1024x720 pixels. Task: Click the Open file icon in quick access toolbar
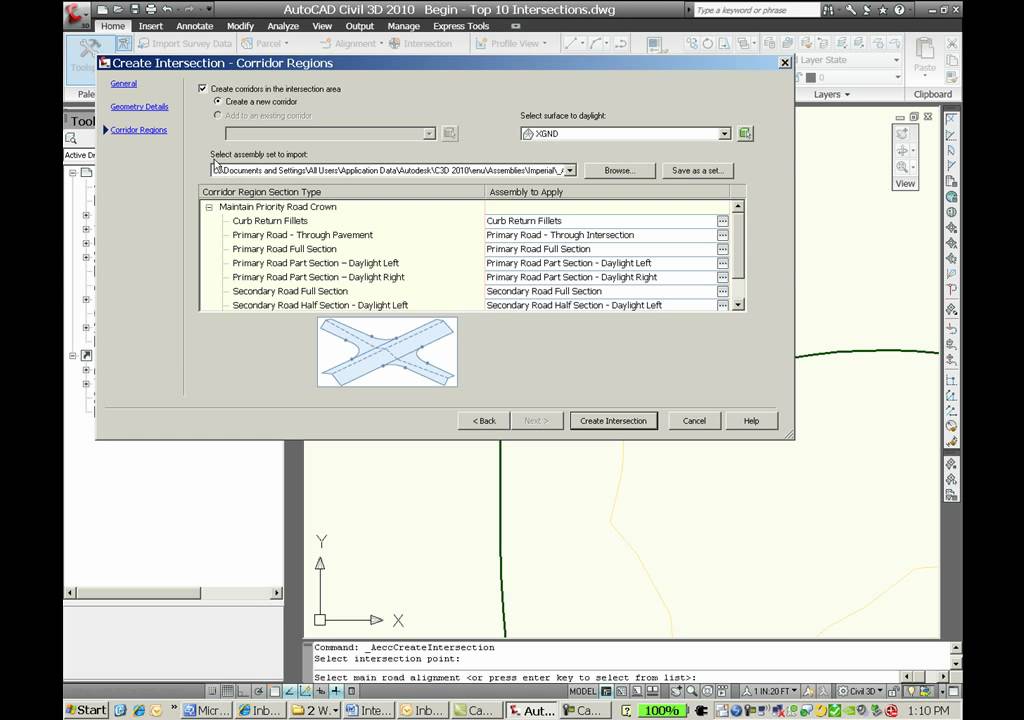pos(118,10)
